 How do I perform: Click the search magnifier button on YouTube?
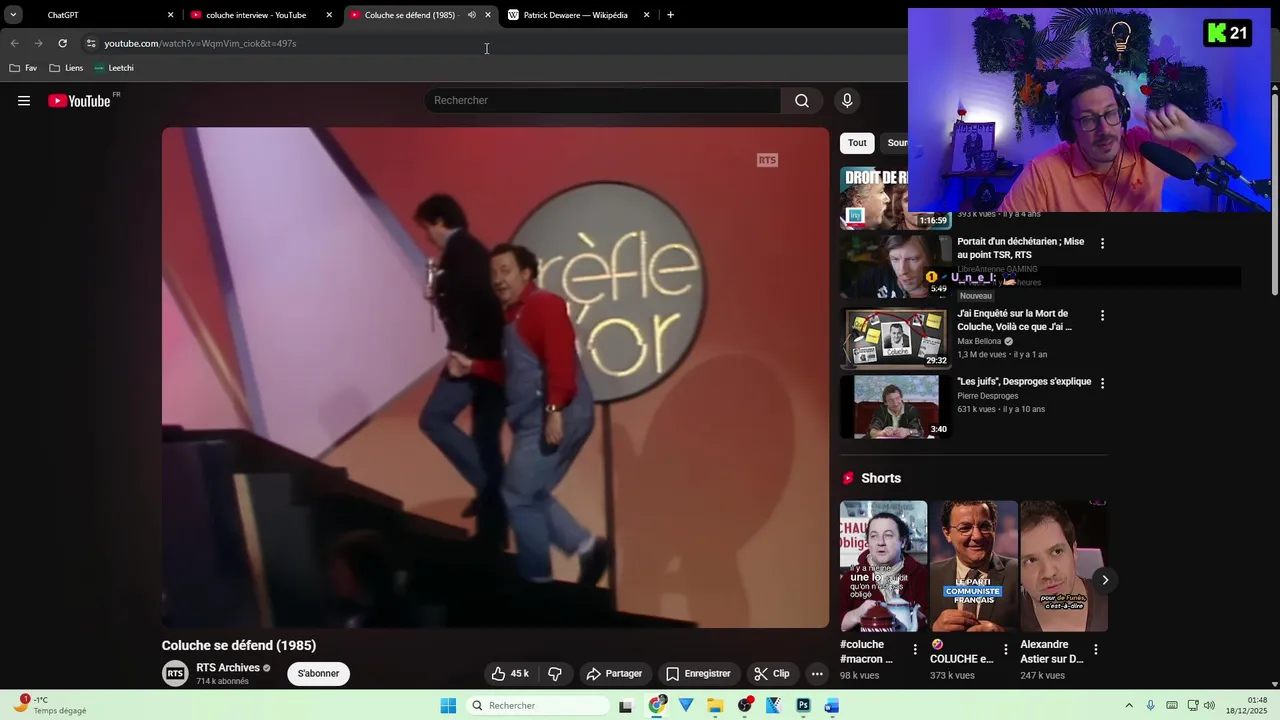coord(802,100)
